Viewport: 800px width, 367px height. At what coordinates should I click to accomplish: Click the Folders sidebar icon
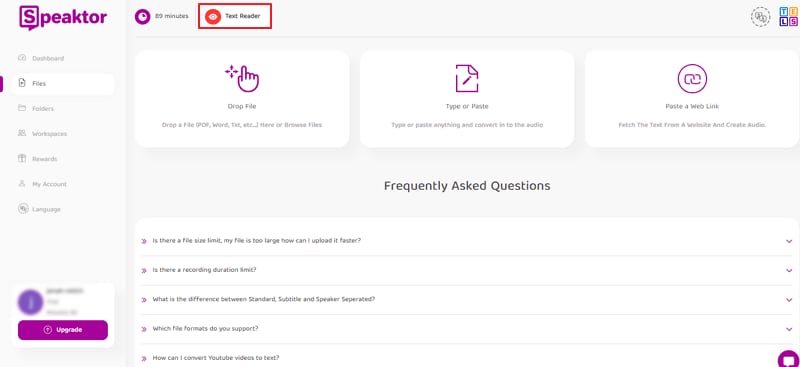click(x=22, y=108)
